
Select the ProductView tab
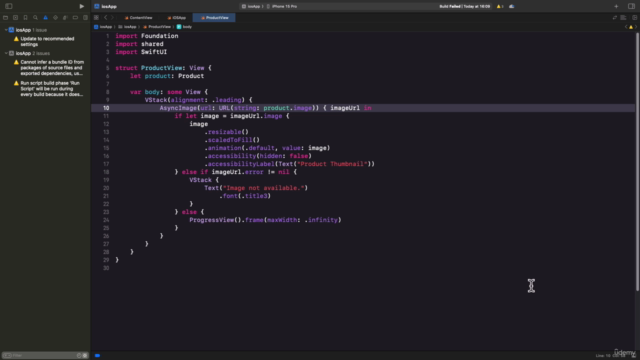pos(215,18)
